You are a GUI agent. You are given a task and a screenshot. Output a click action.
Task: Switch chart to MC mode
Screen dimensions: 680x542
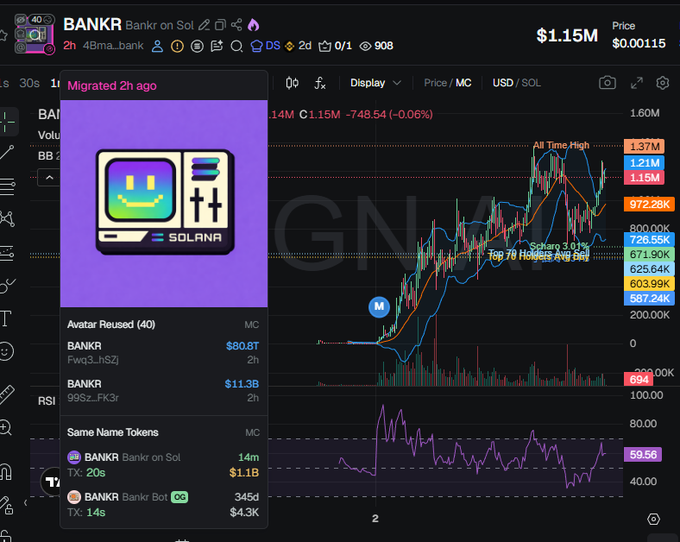tap(463, 83)
